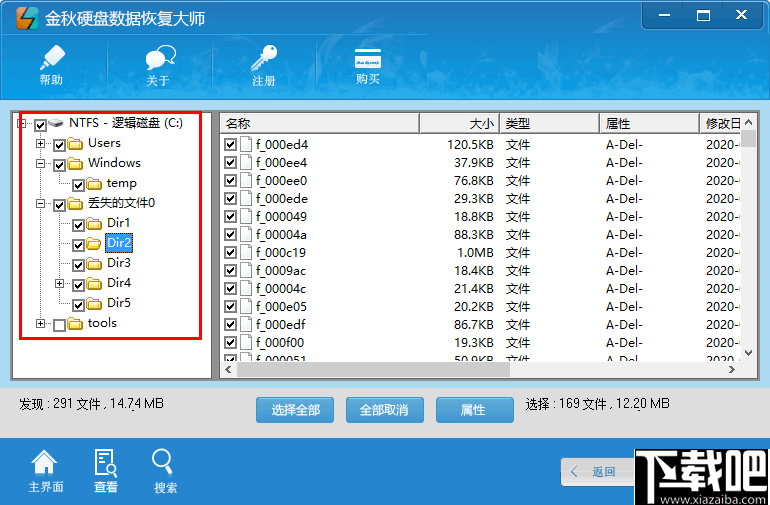Select file name f_000ee0
770x505 pixels.
pos(281,181)
